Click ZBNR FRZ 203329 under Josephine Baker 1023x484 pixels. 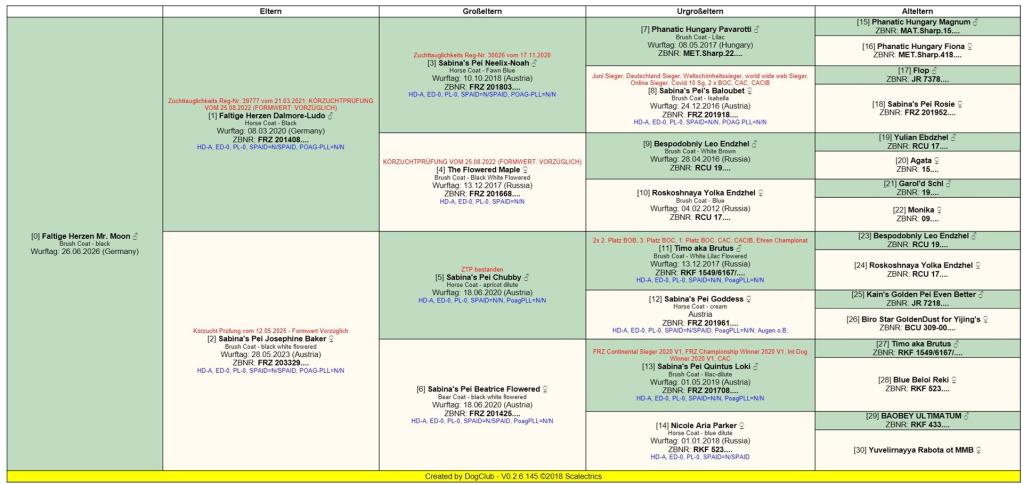tap(270, 363)
